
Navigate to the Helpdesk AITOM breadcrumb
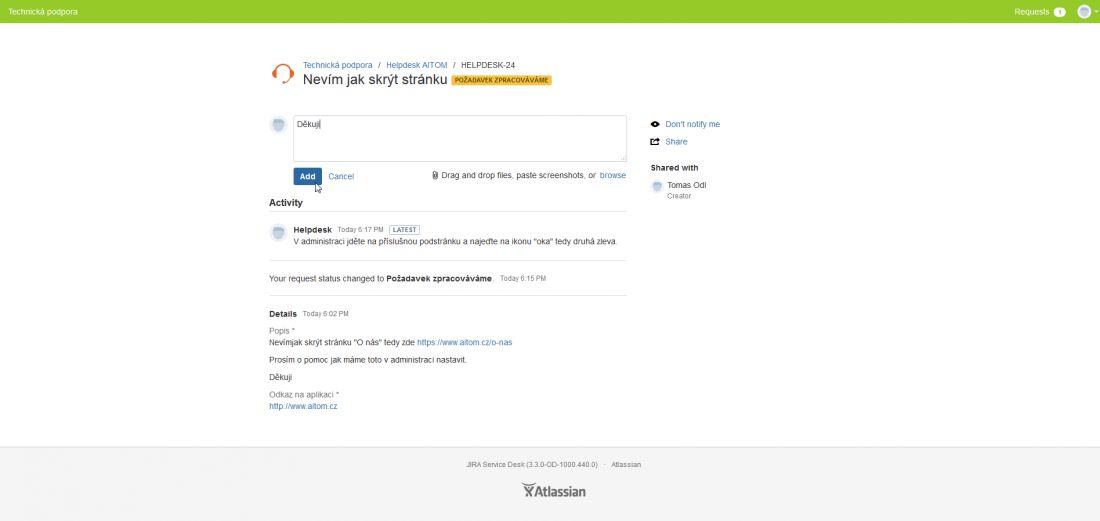pyautogui.click(x=417, y=65)
